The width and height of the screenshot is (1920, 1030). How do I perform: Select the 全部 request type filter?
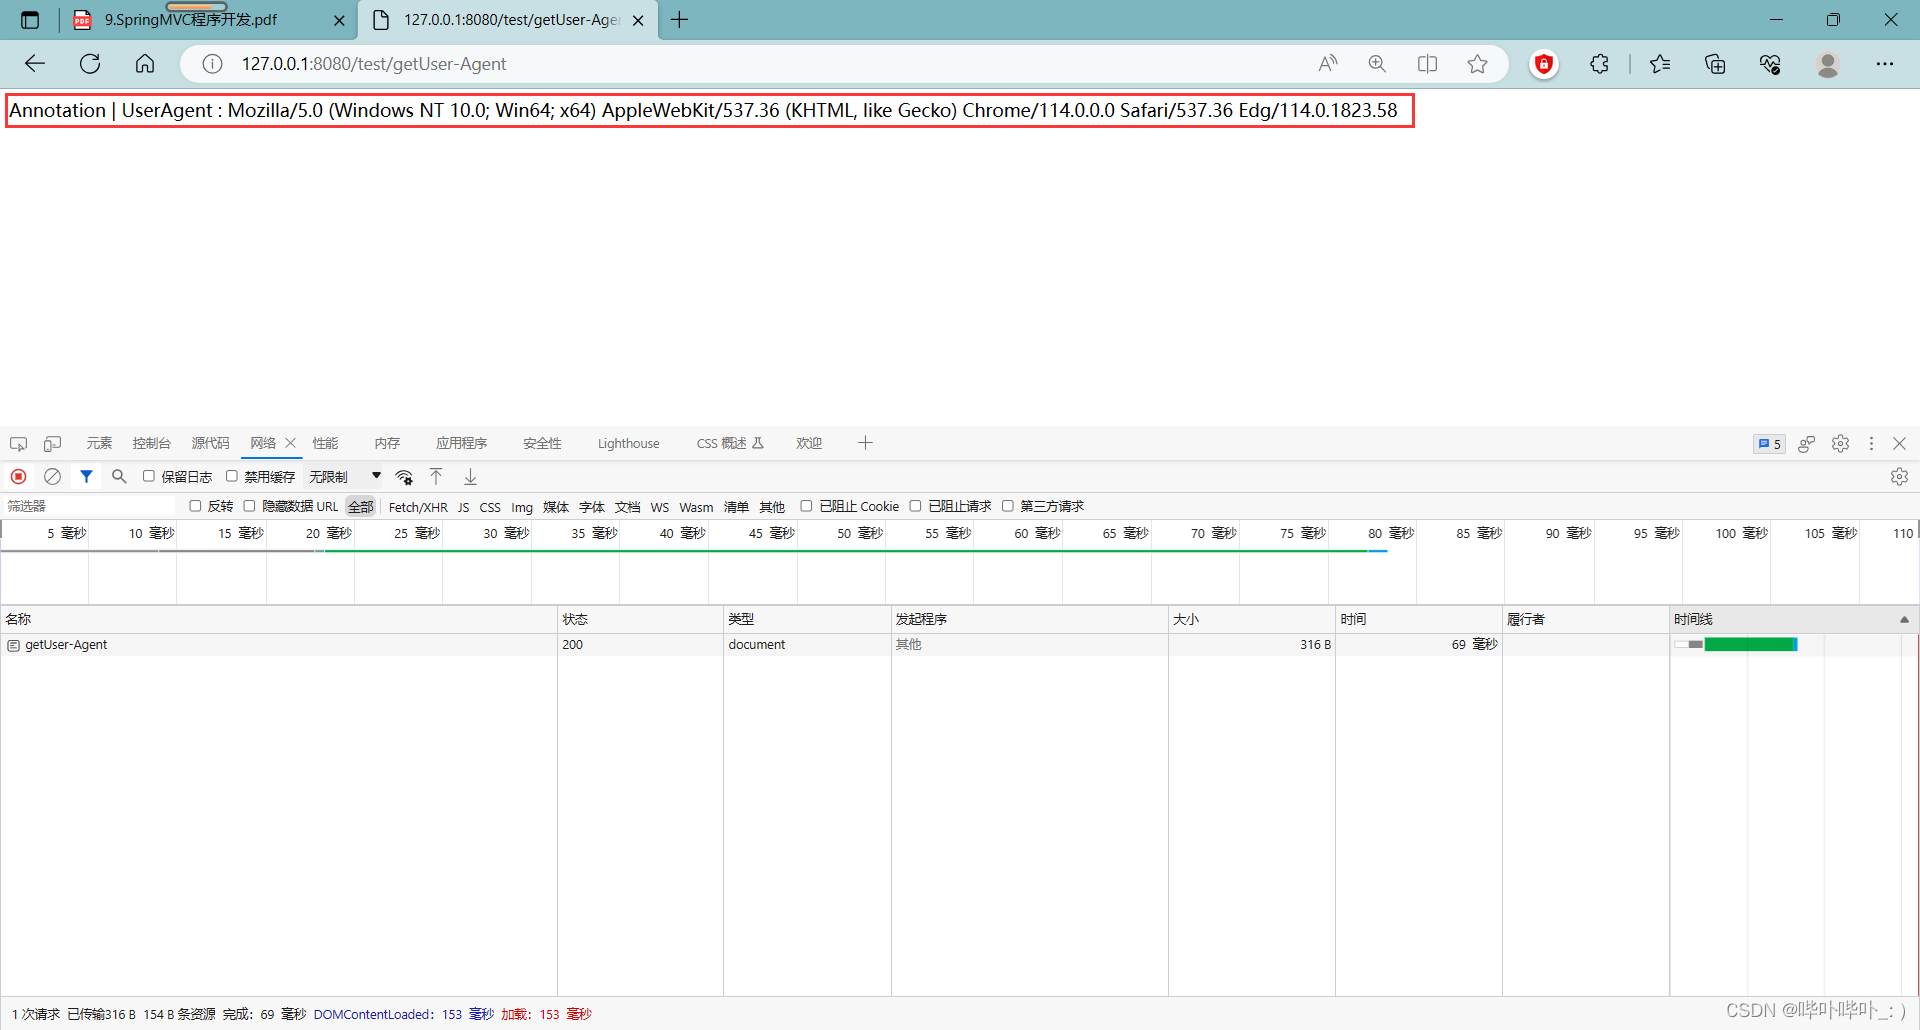pos(360,507)
